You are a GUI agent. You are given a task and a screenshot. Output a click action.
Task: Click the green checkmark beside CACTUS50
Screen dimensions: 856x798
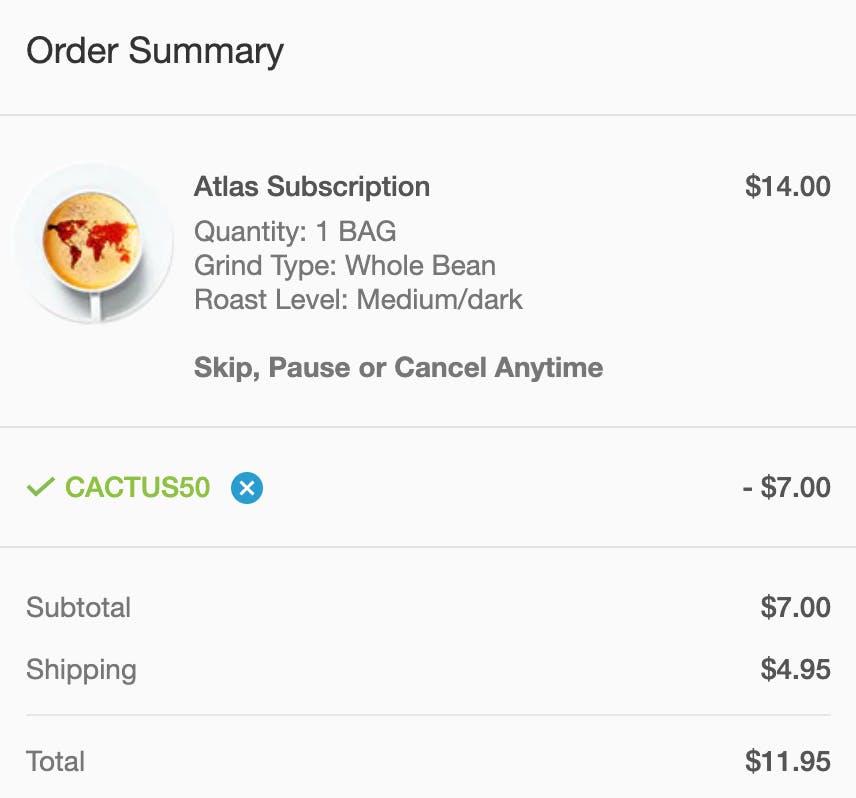[40, 488]
